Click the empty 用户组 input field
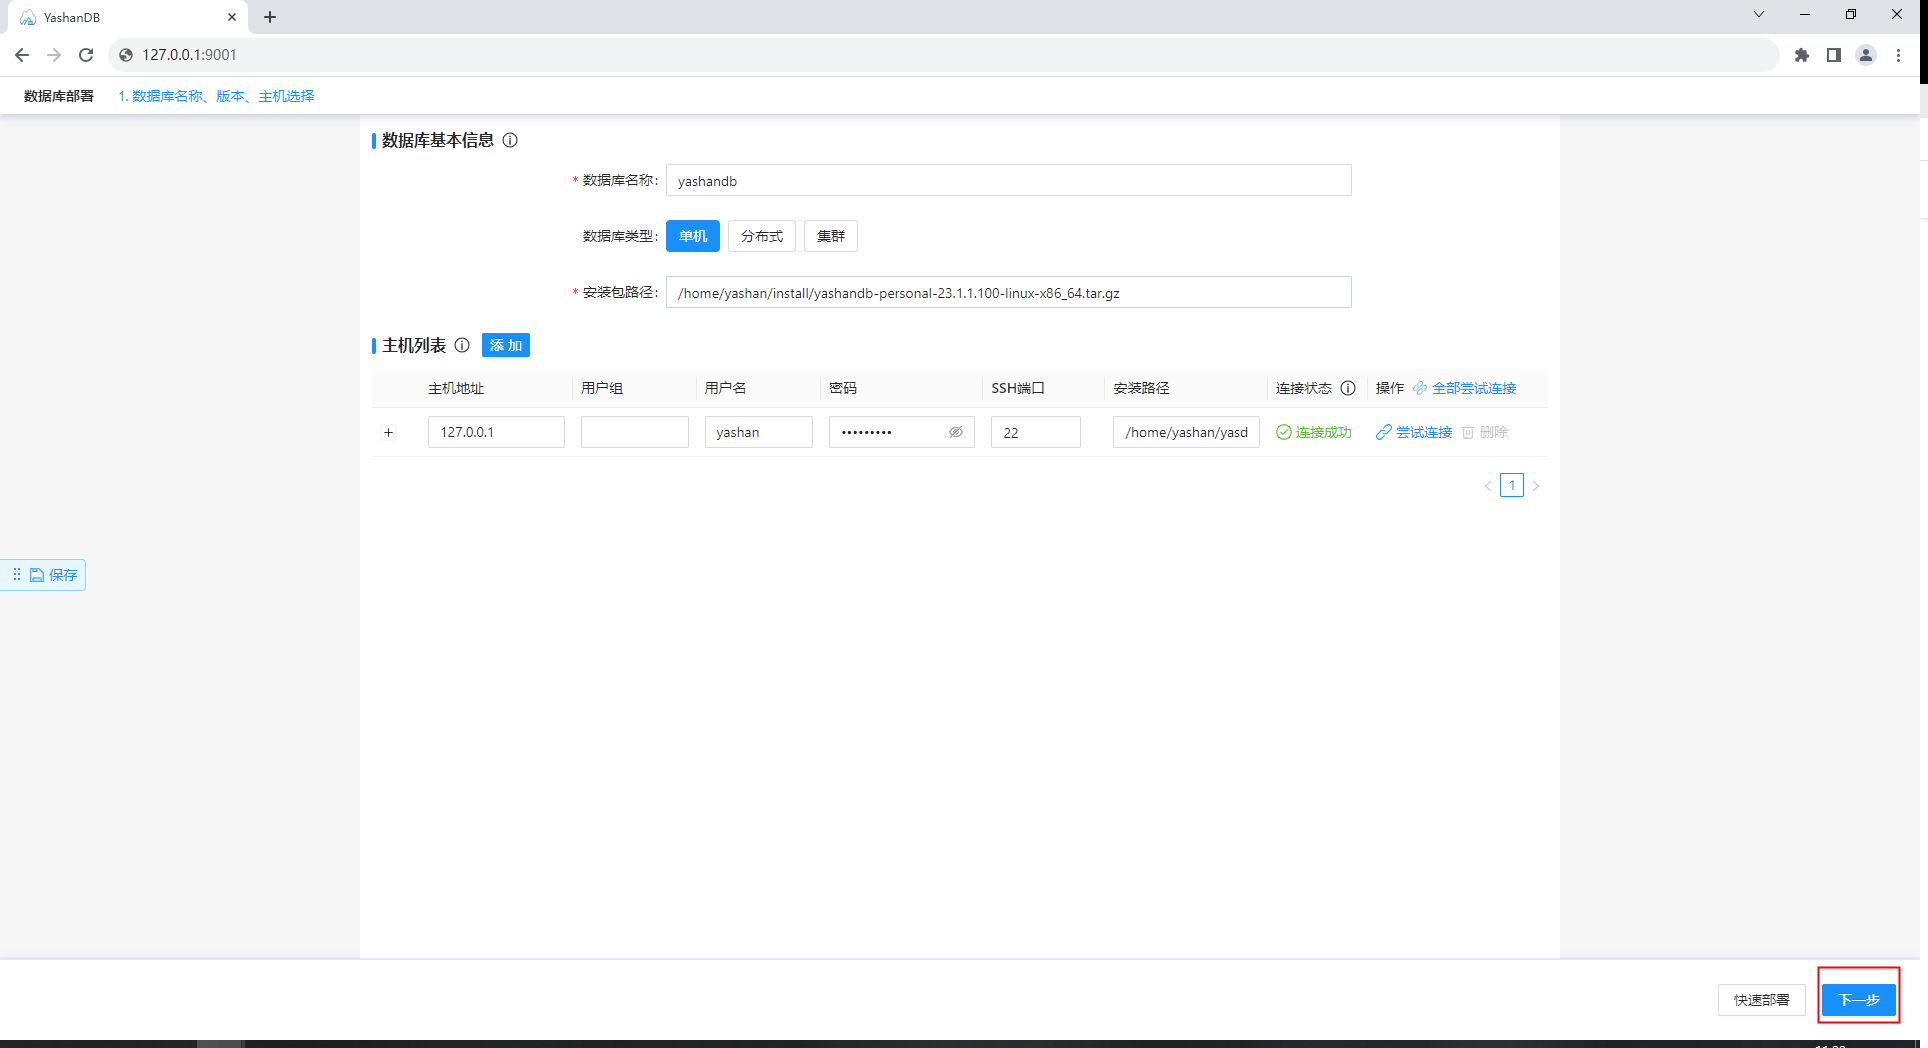The width and height of the screenshot is (1928, 1048). tap(635, 432)
